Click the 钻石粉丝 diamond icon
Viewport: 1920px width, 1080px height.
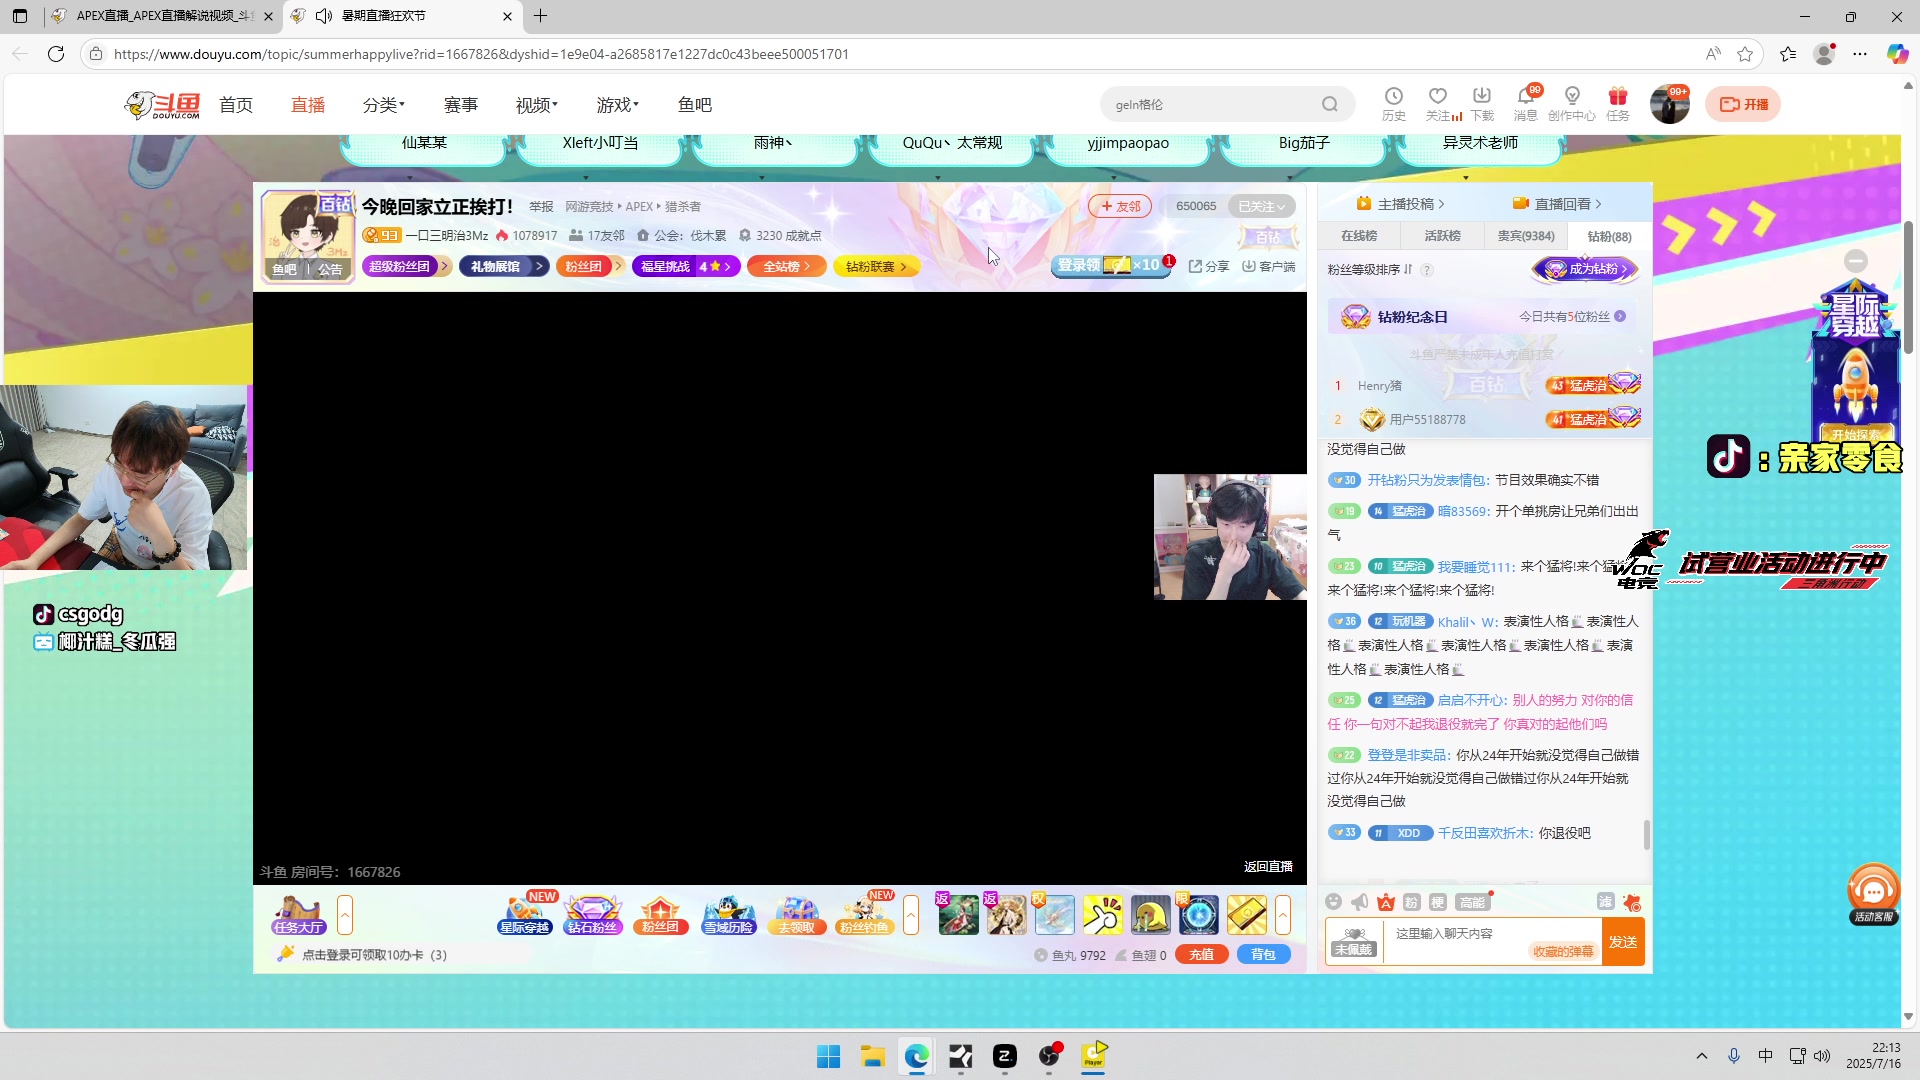pos(593,914)
